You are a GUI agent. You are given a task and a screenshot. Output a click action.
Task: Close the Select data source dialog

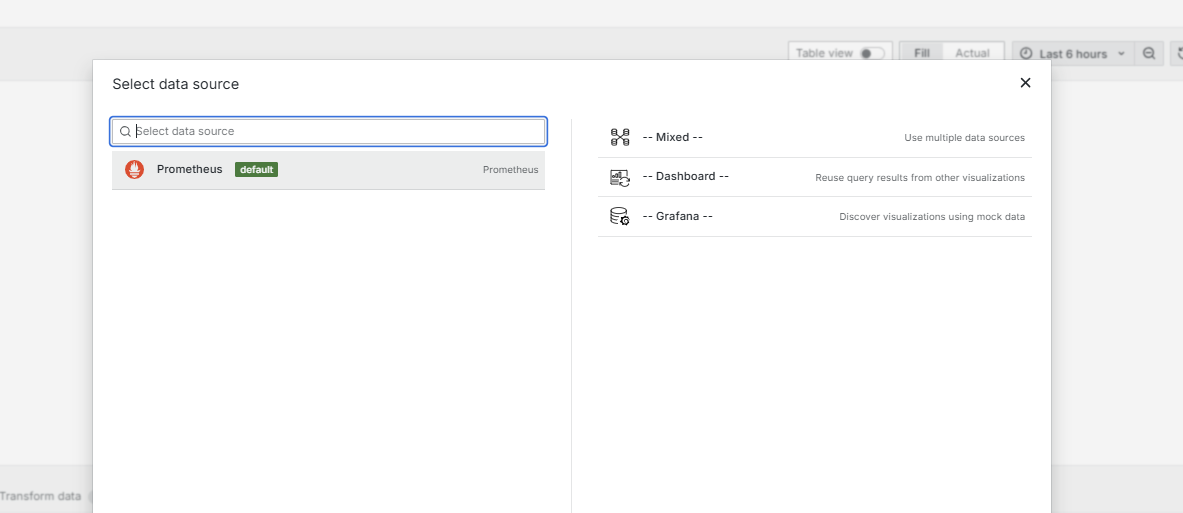pos(1025,83)
